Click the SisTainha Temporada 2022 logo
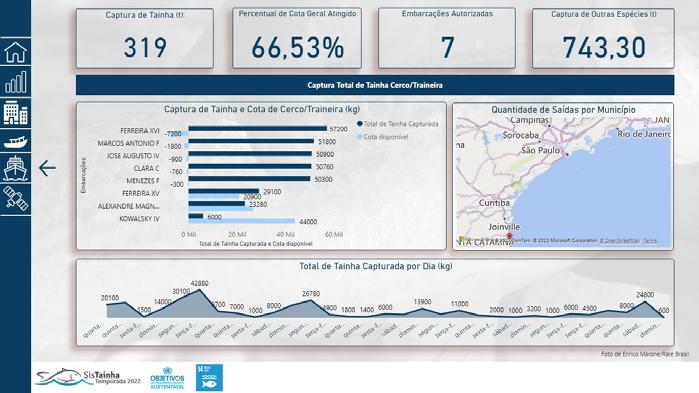The image size is (699, 393). click(88, 378)
